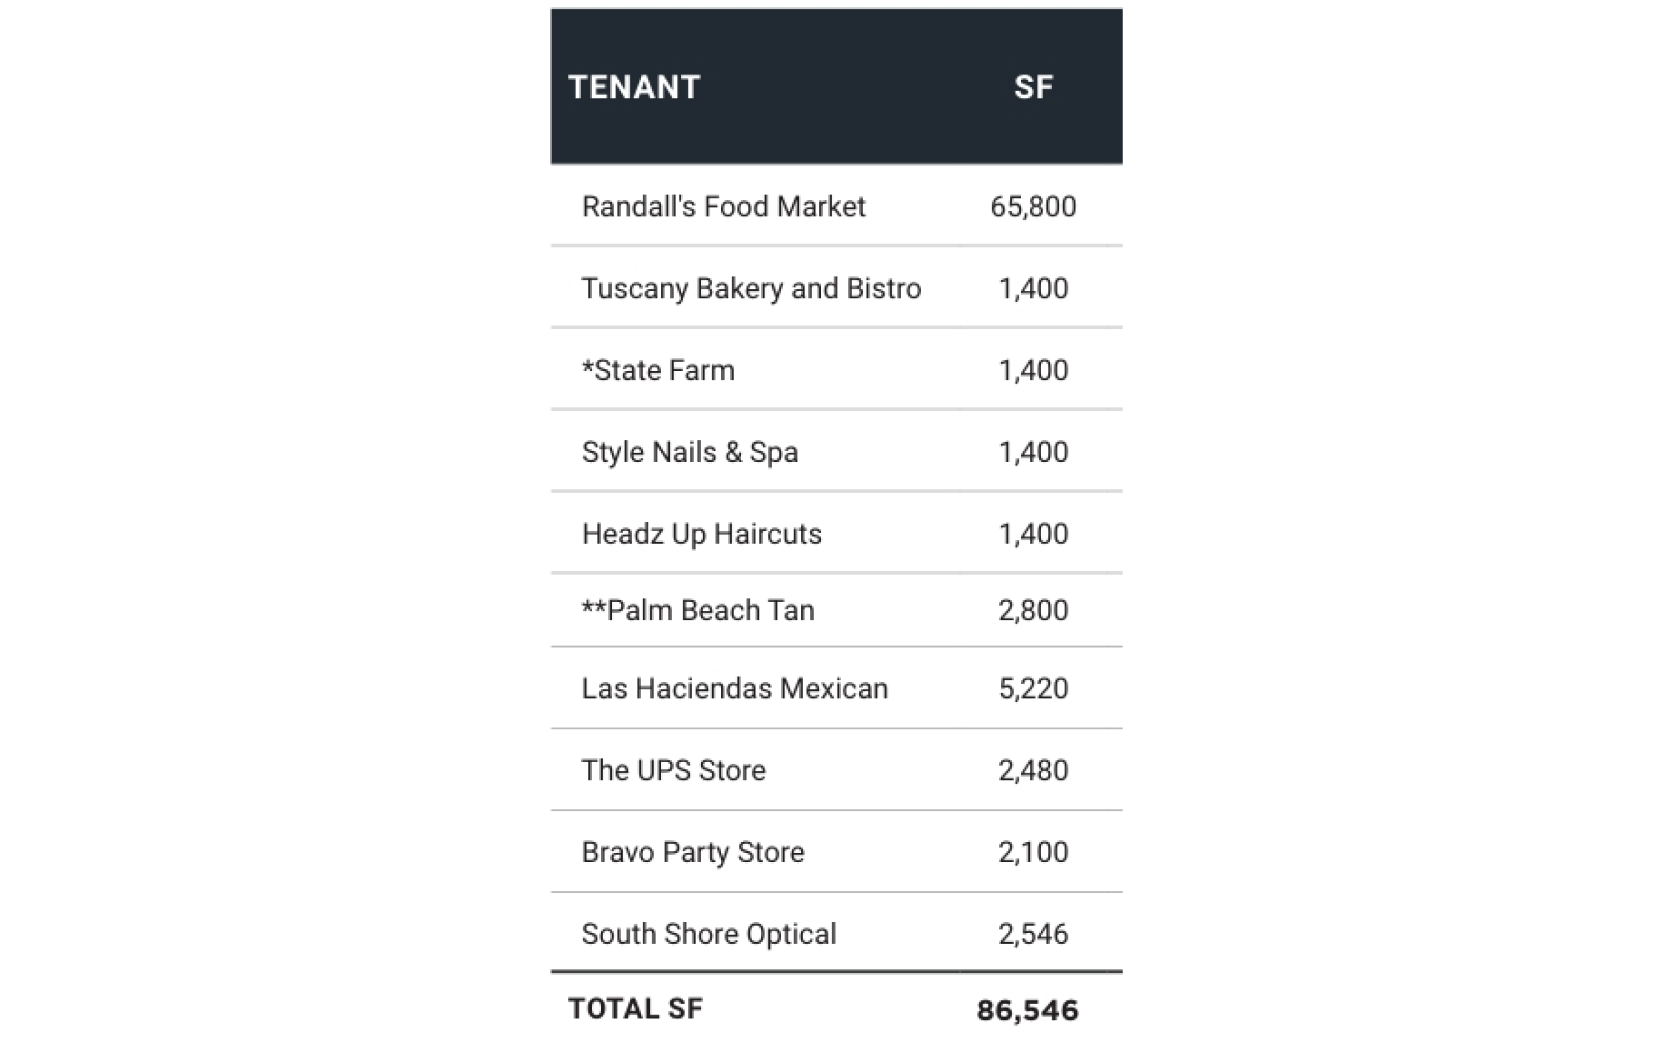Click the Bravo Party Store entry
1662x1053 pixels.
tap(692, 852)
